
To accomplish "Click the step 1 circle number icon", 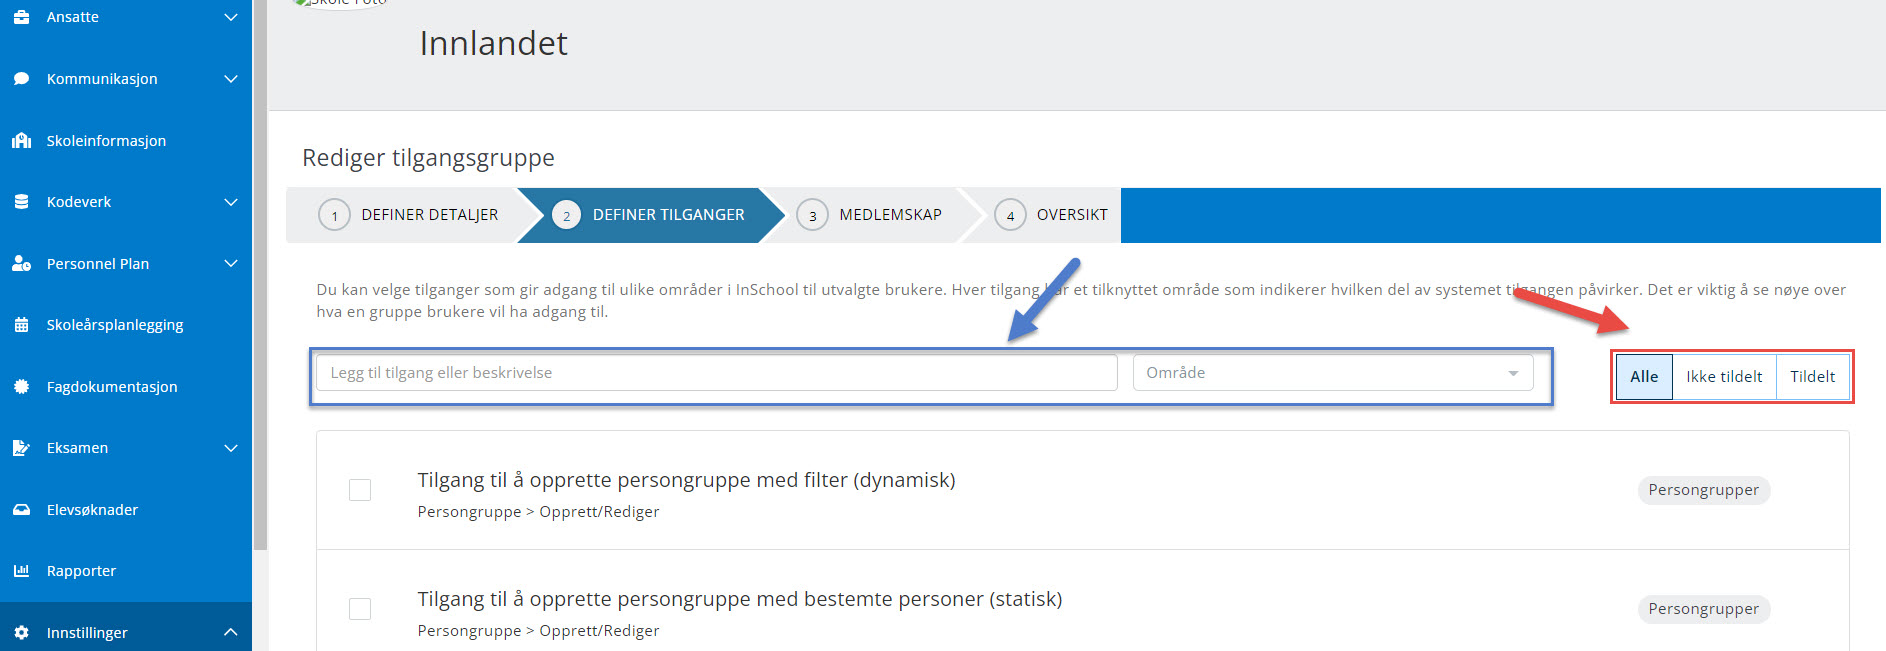I will click(334, 215).
